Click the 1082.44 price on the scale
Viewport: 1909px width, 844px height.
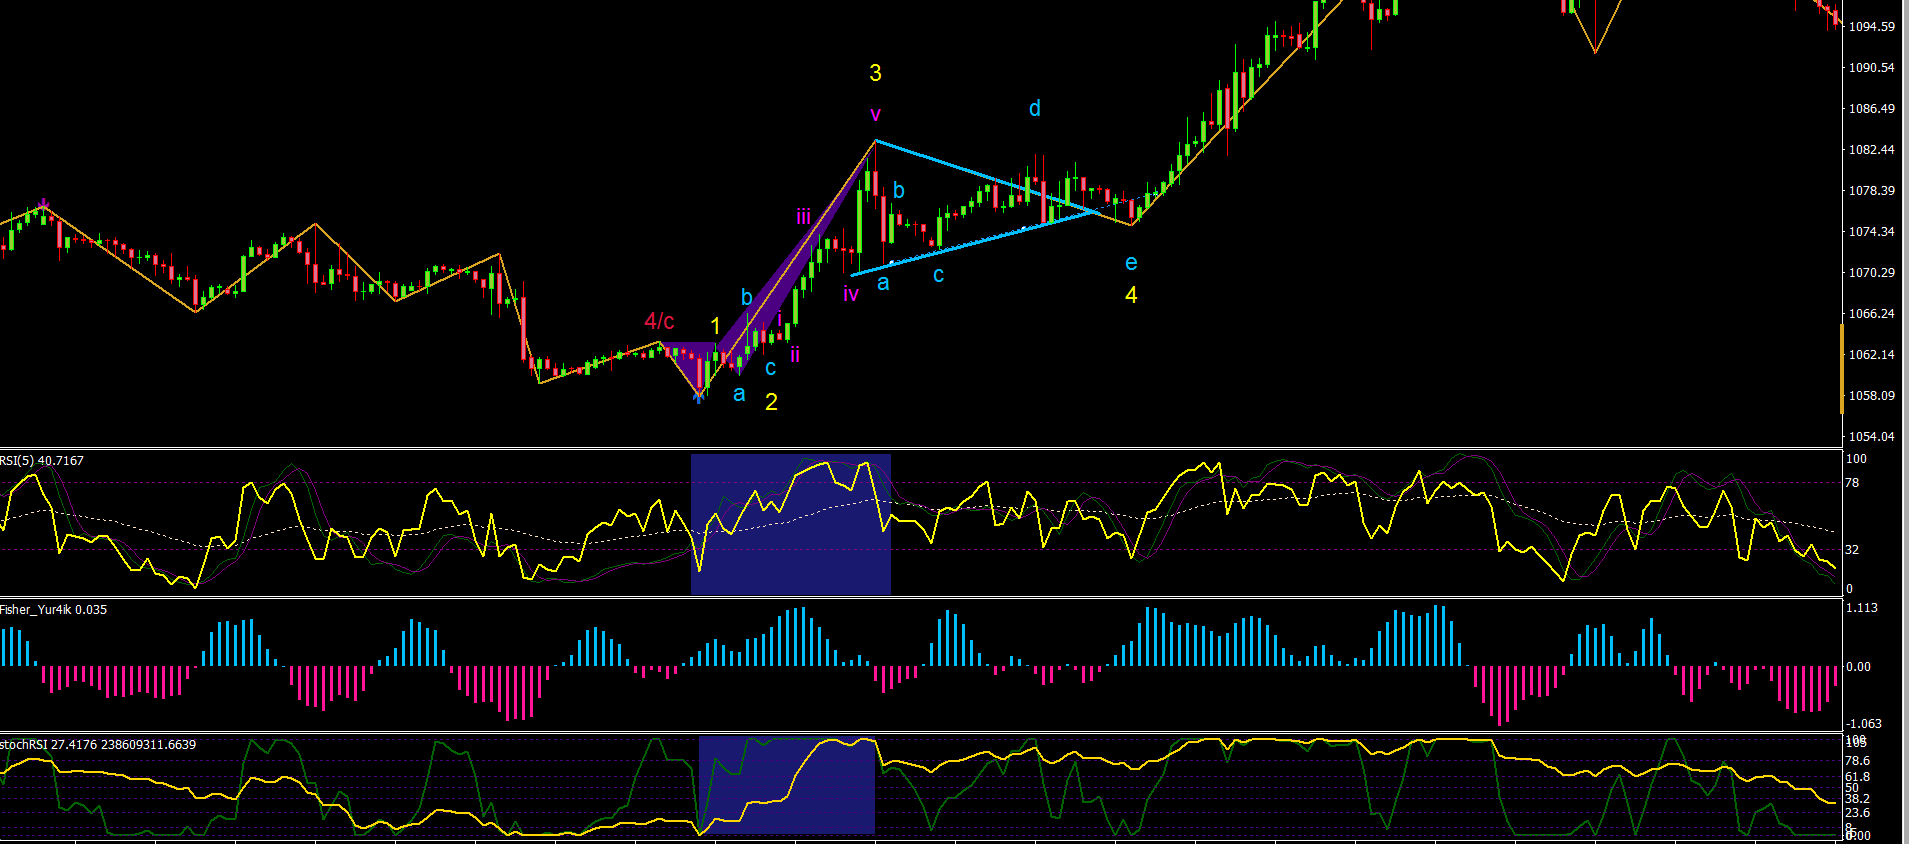click(1871, 150)
